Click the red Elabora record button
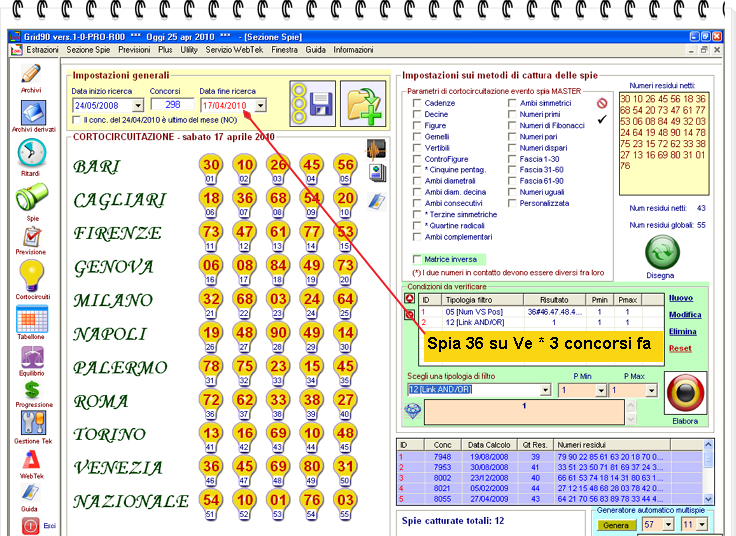 [x=685, y=393]
